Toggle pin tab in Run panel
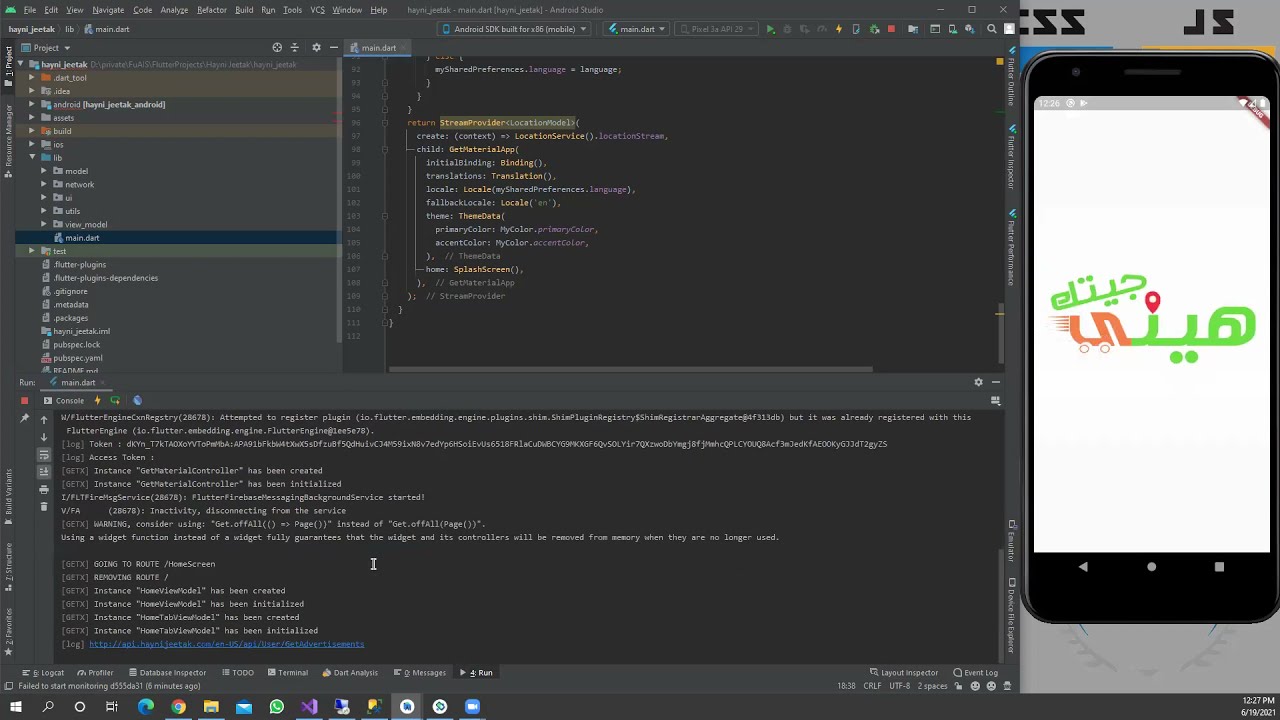Viewport: 1280px width, 720px height. point(24,418)
